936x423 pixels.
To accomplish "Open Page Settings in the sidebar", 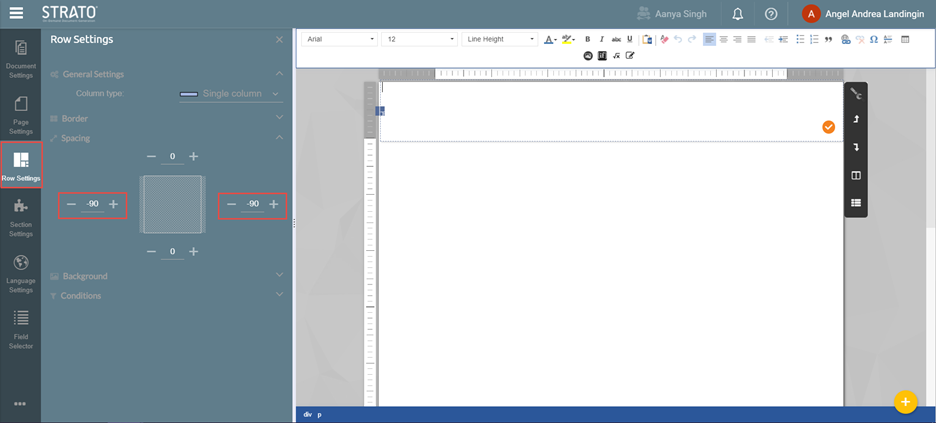I will (x=20, y=115).
